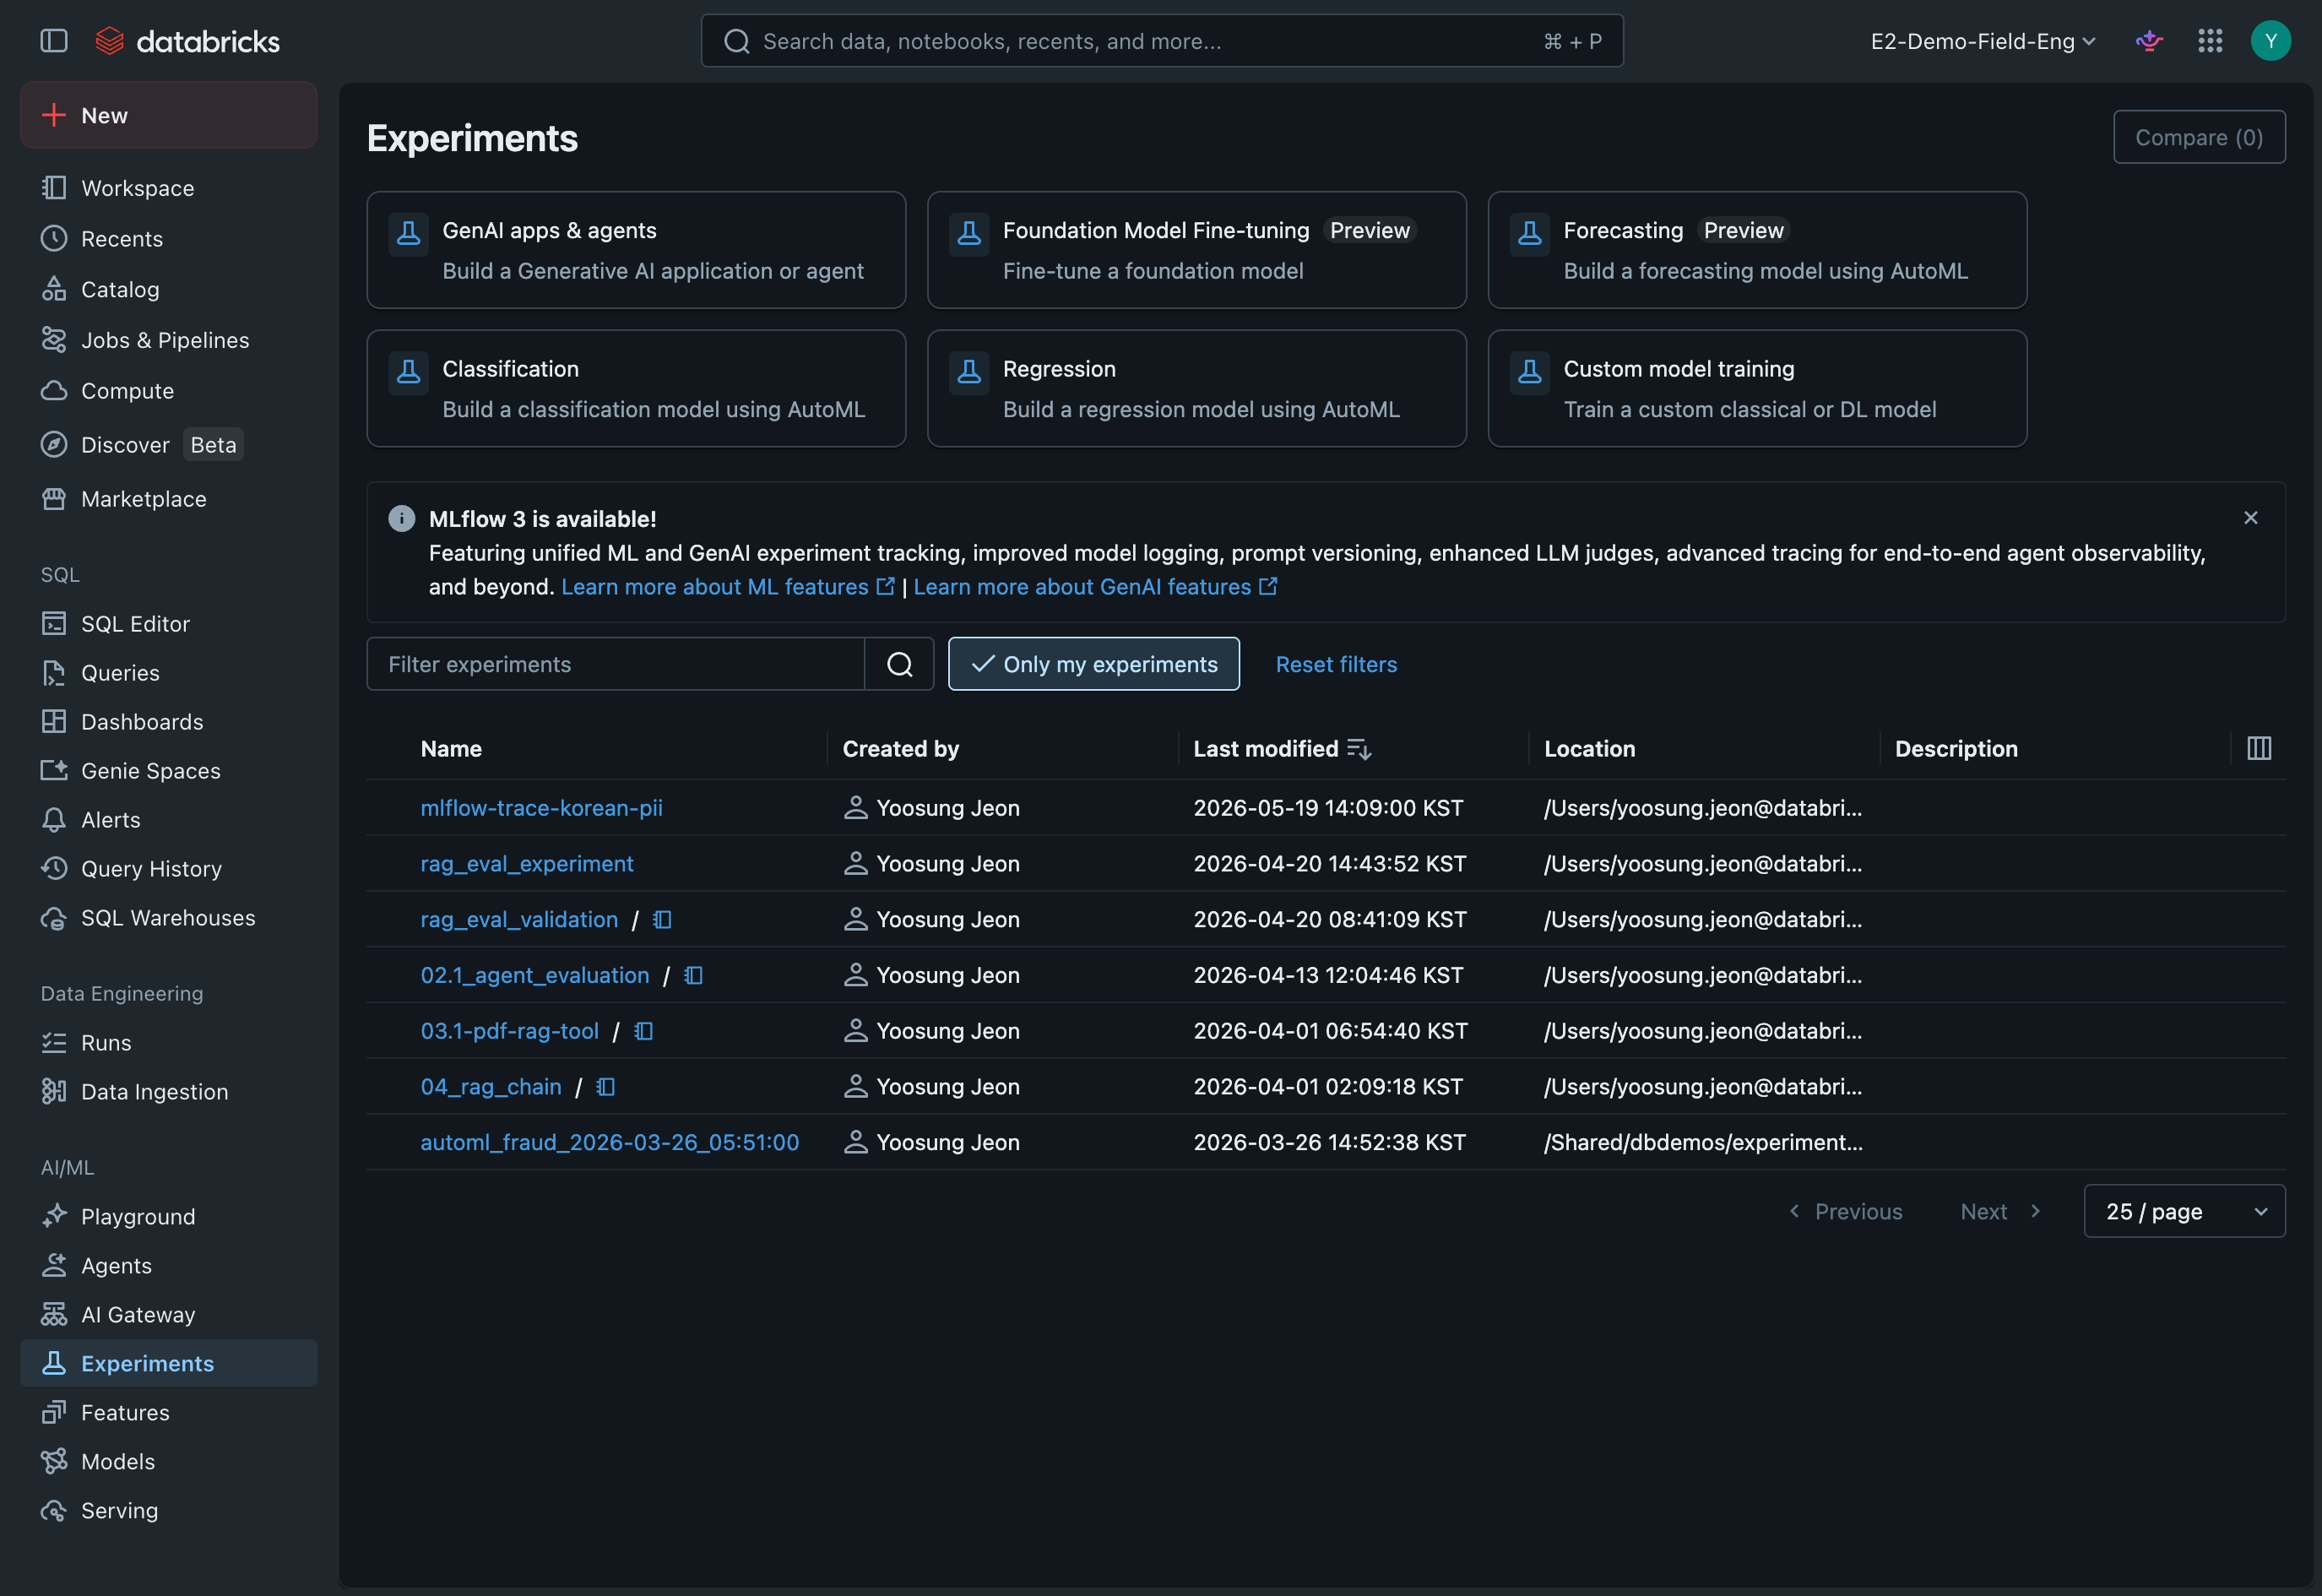The width and height of the screenshot is (2322, 1596).
Task: Click the Alerts bell icon
Action: click(x=54, y=820)
